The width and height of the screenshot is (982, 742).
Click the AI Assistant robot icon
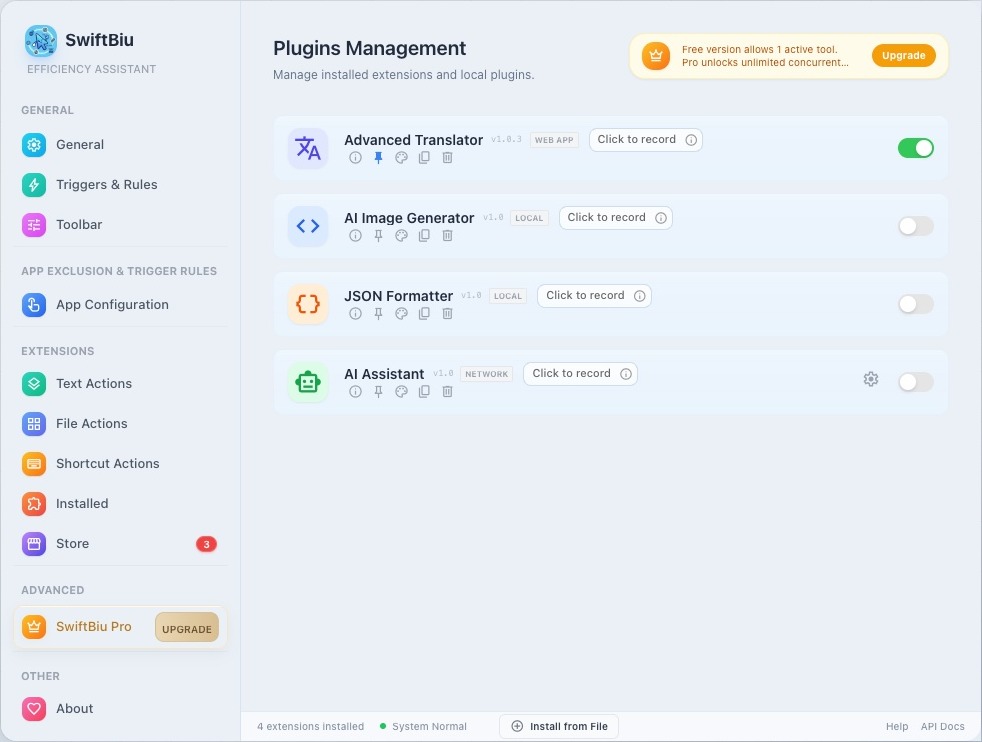(308, 382)
